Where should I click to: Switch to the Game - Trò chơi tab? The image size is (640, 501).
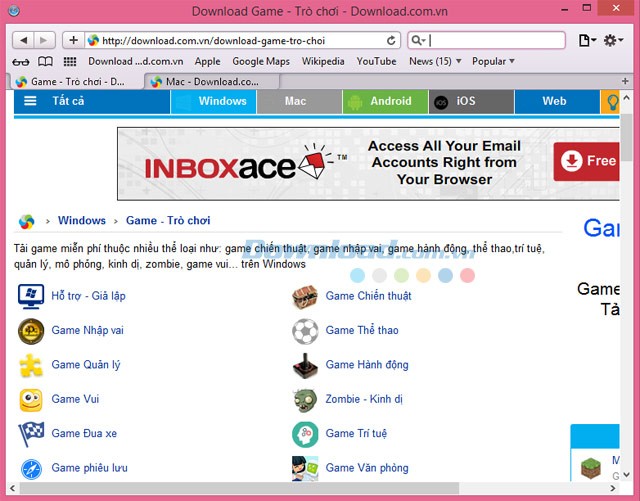(x=76, y=82)
